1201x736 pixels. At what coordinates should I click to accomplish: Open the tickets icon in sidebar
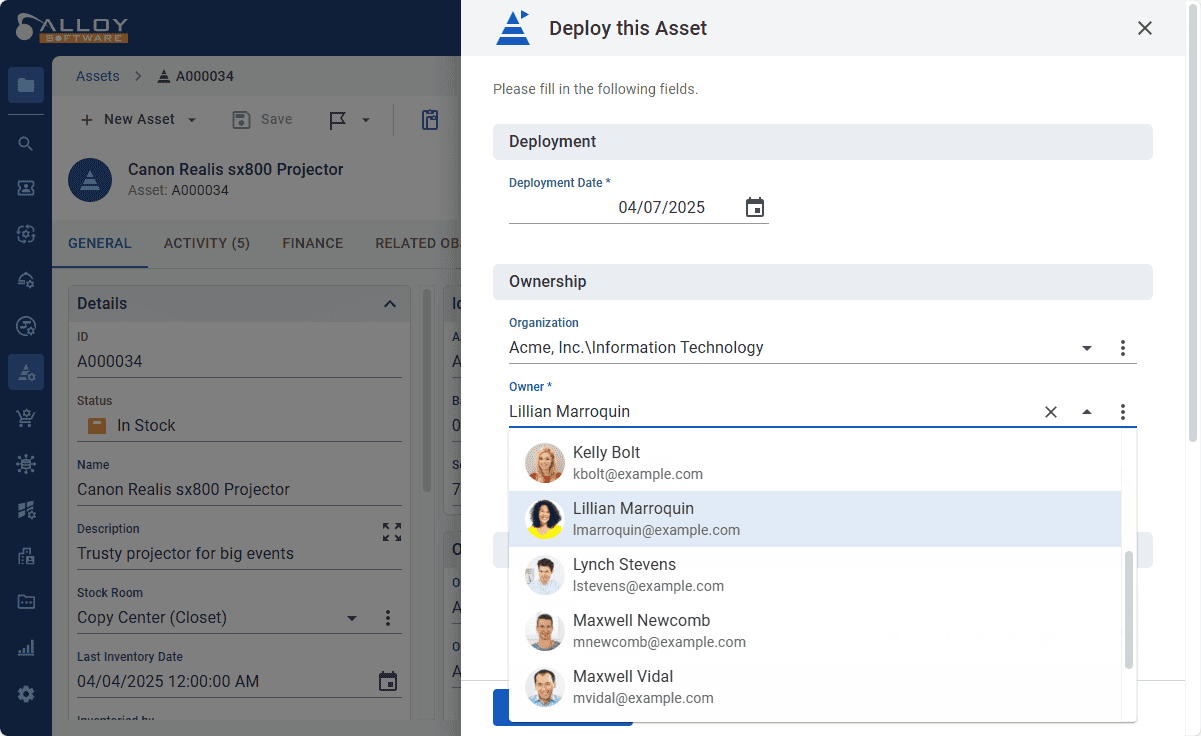(x=26, y=188)
